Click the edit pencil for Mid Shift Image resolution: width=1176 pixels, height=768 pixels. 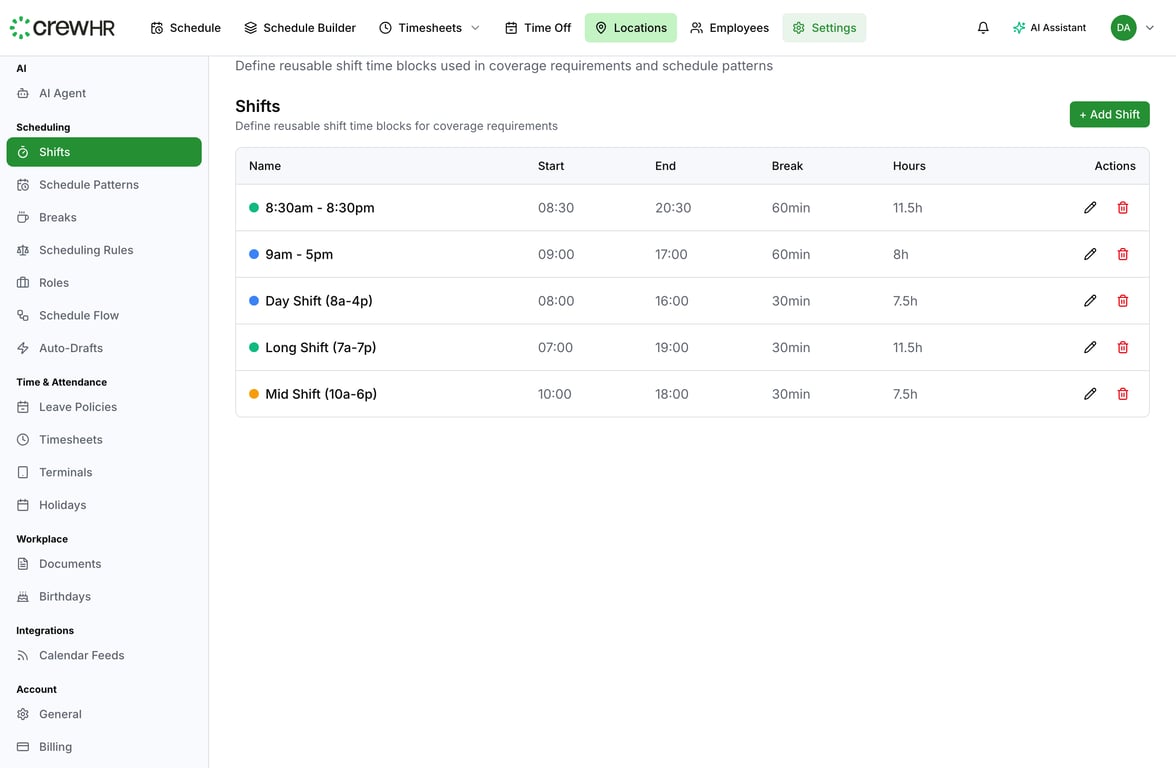coord(1090,393)
